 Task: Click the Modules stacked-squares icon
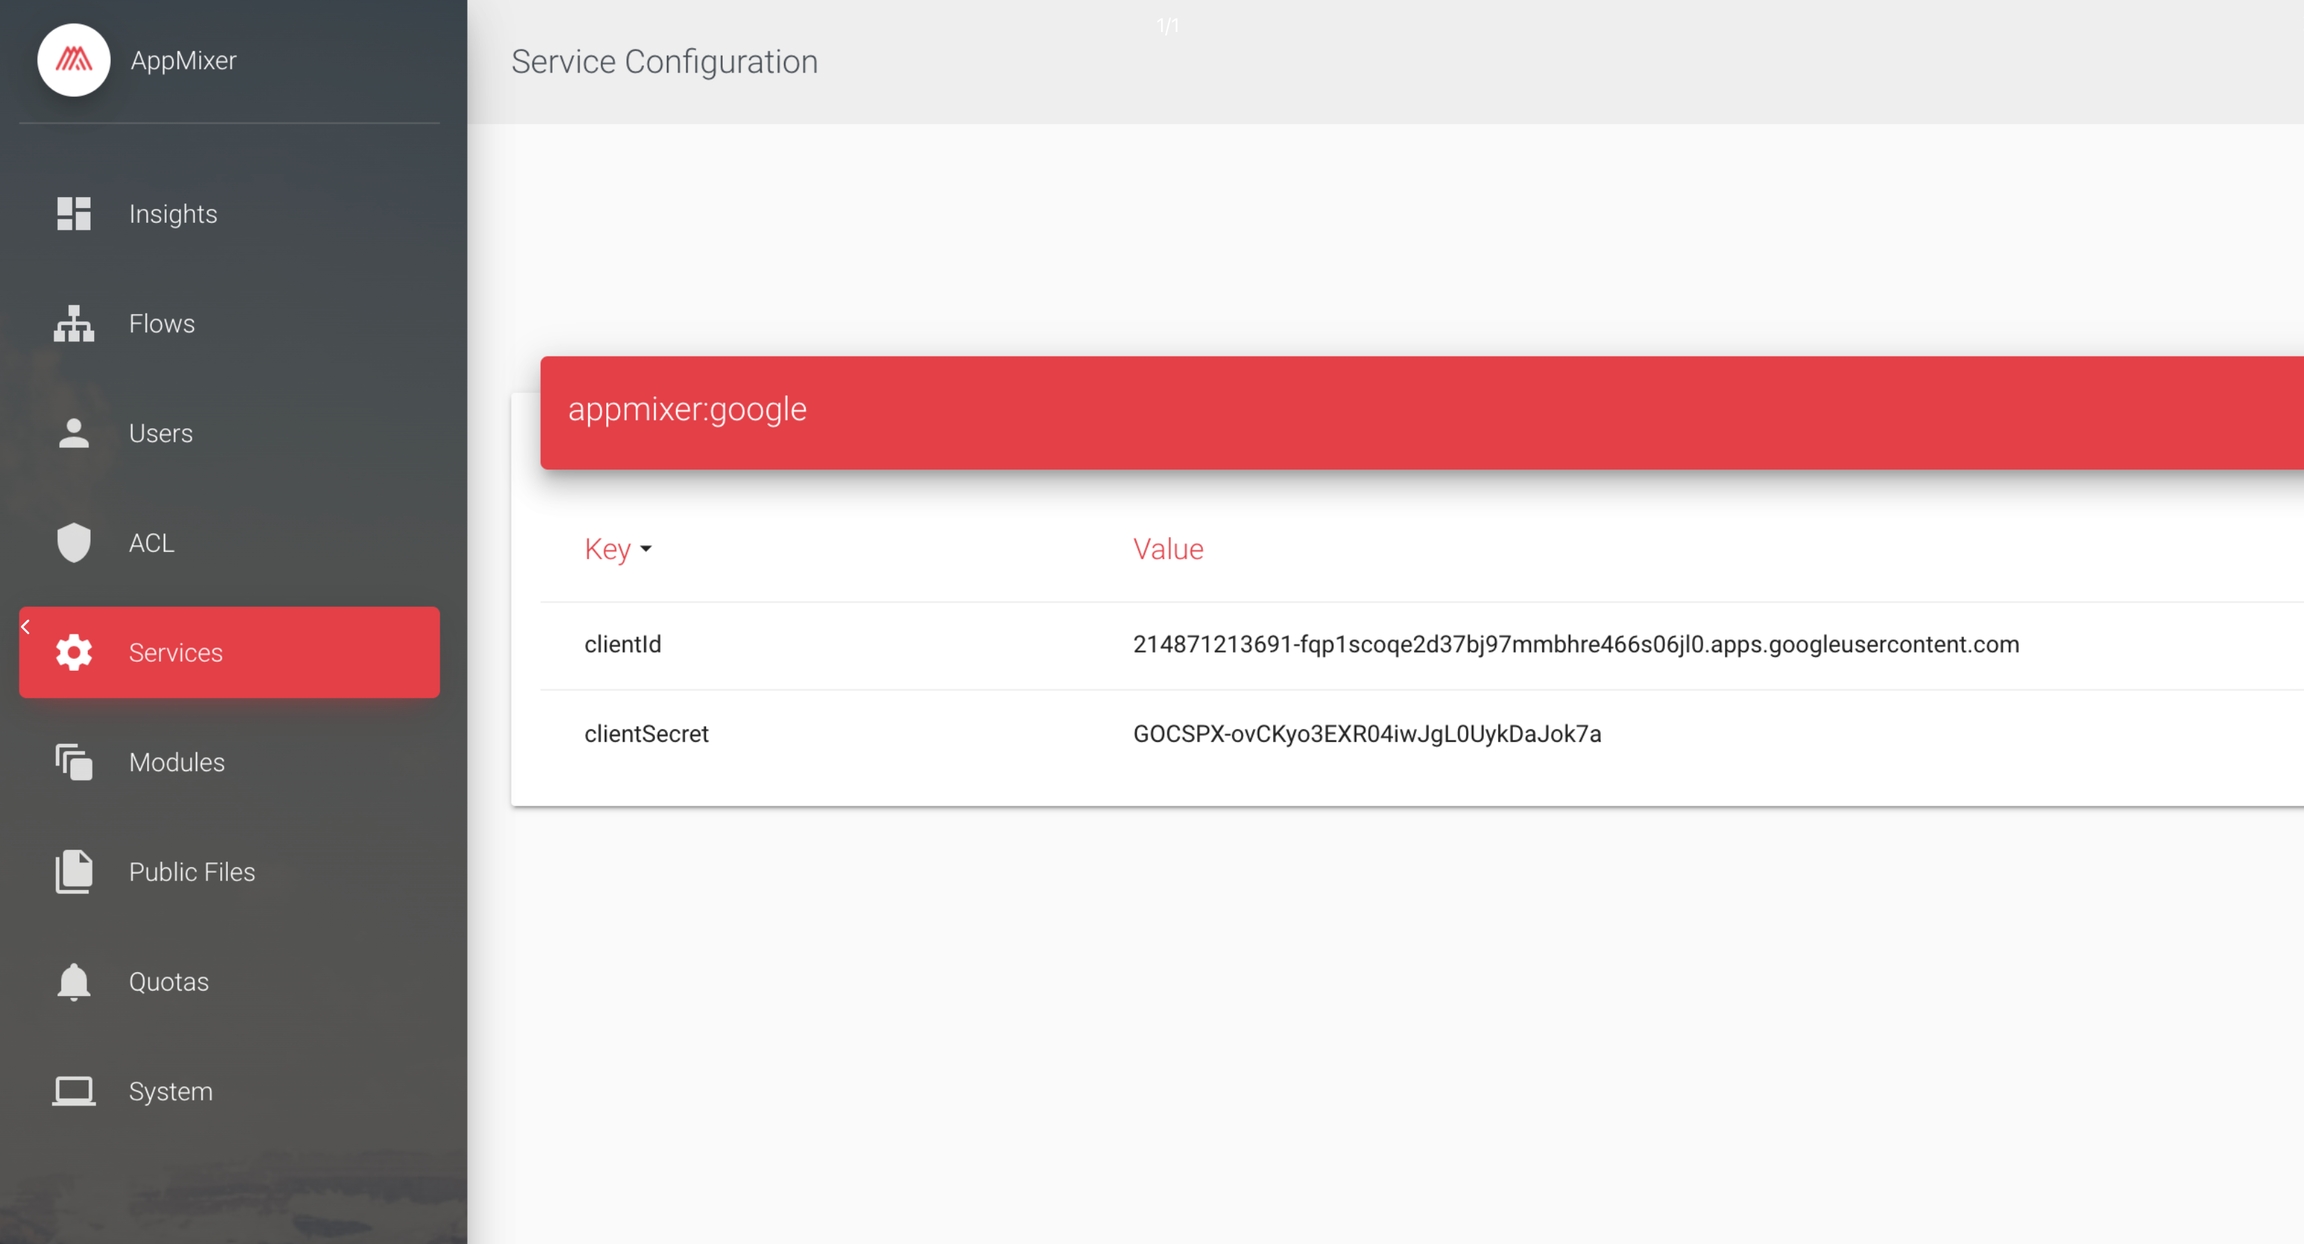pos(73,762)
